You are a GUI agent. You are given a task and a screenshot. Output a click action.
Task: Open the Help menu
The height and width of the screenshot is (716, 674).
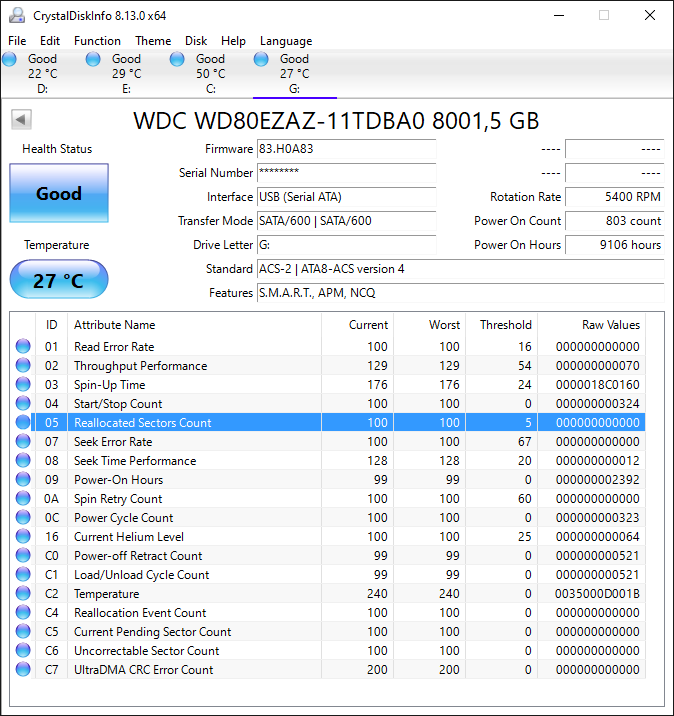(233, 41)
